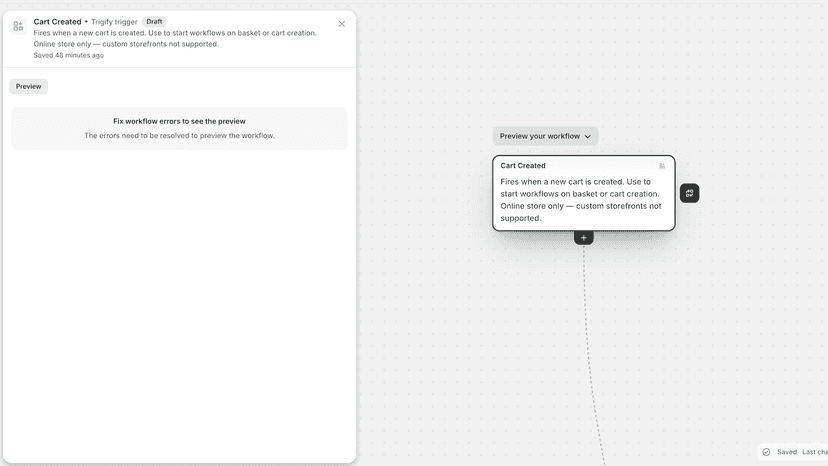828x466 pixels.
Task: Click the Fix workflow errors message heading
Action: coord(179,121)
